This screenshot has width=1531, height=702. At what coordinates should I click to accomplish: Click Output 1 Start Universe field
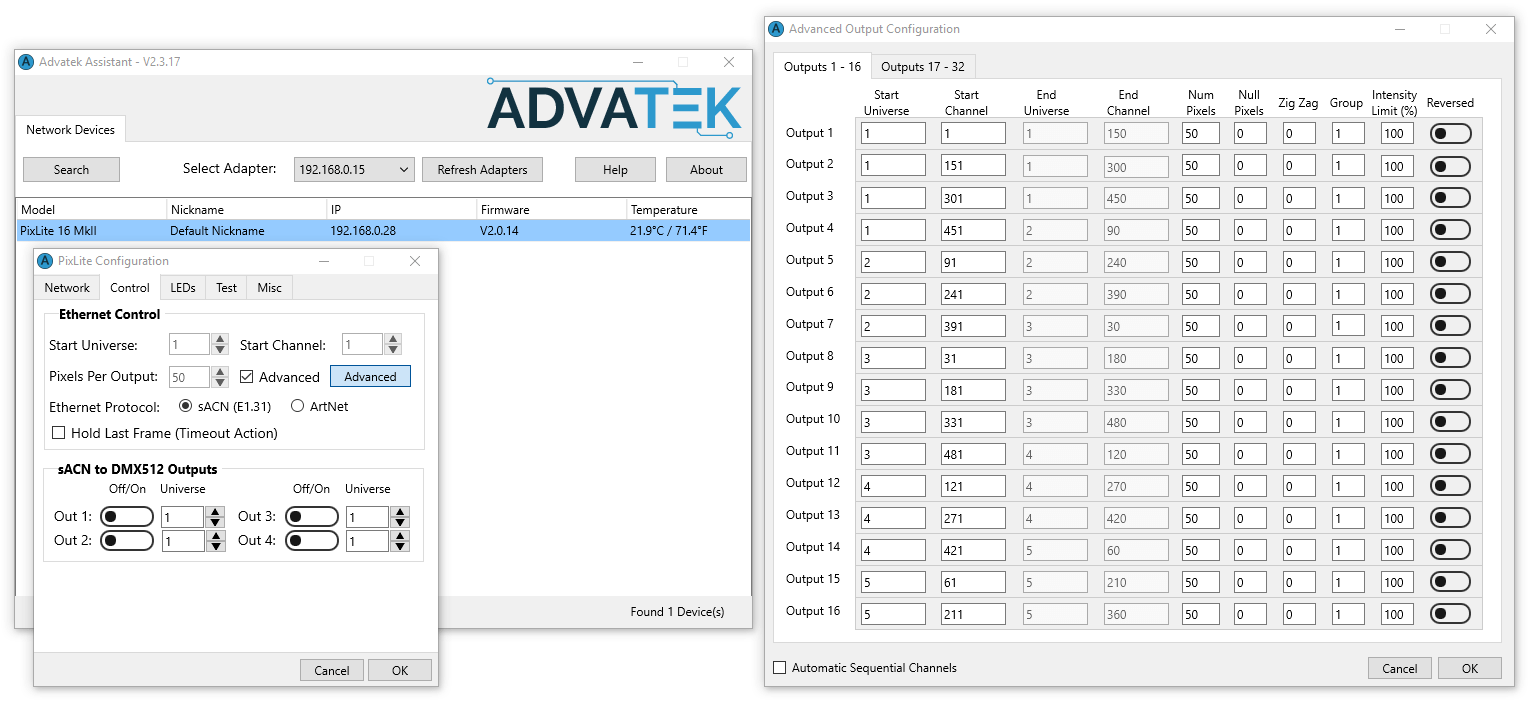(893, 134)
